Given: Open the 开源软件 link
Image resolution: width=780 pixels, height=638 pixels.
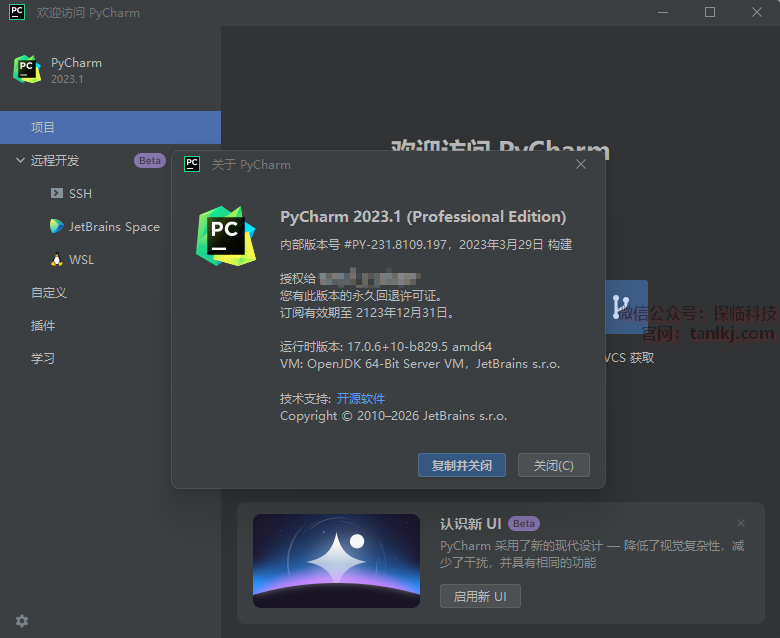Looking at the screenshot, I should 360,399.
